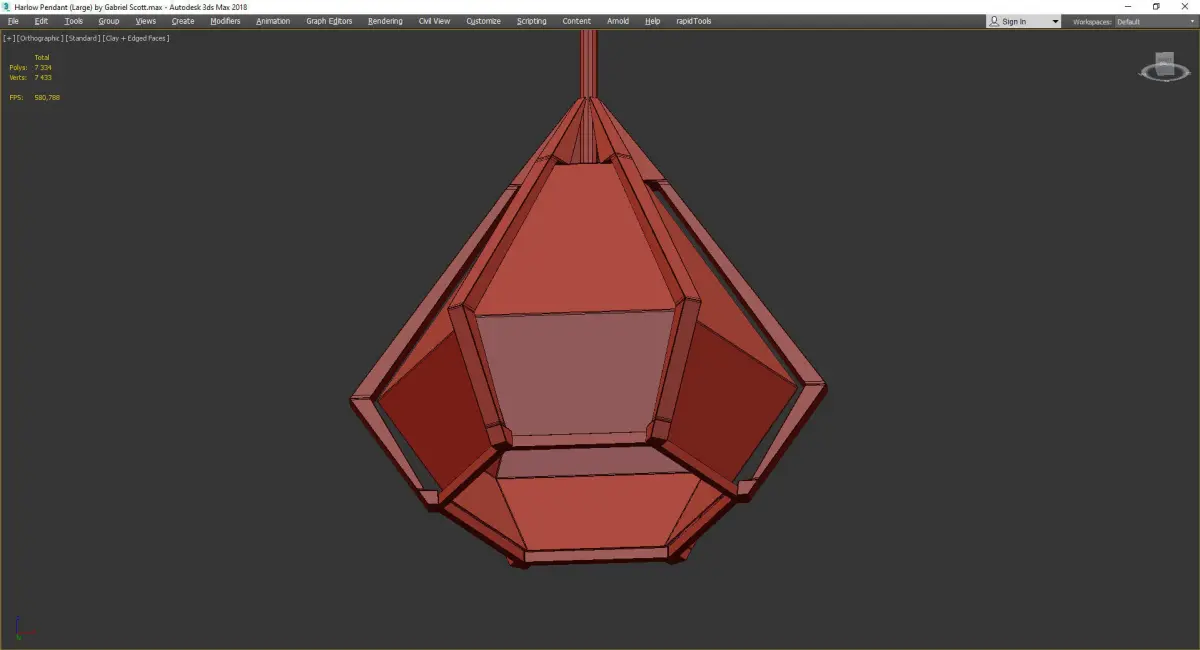Open the rapidTools menu
The image size is (1200, 650).
(x=693, y=21)
